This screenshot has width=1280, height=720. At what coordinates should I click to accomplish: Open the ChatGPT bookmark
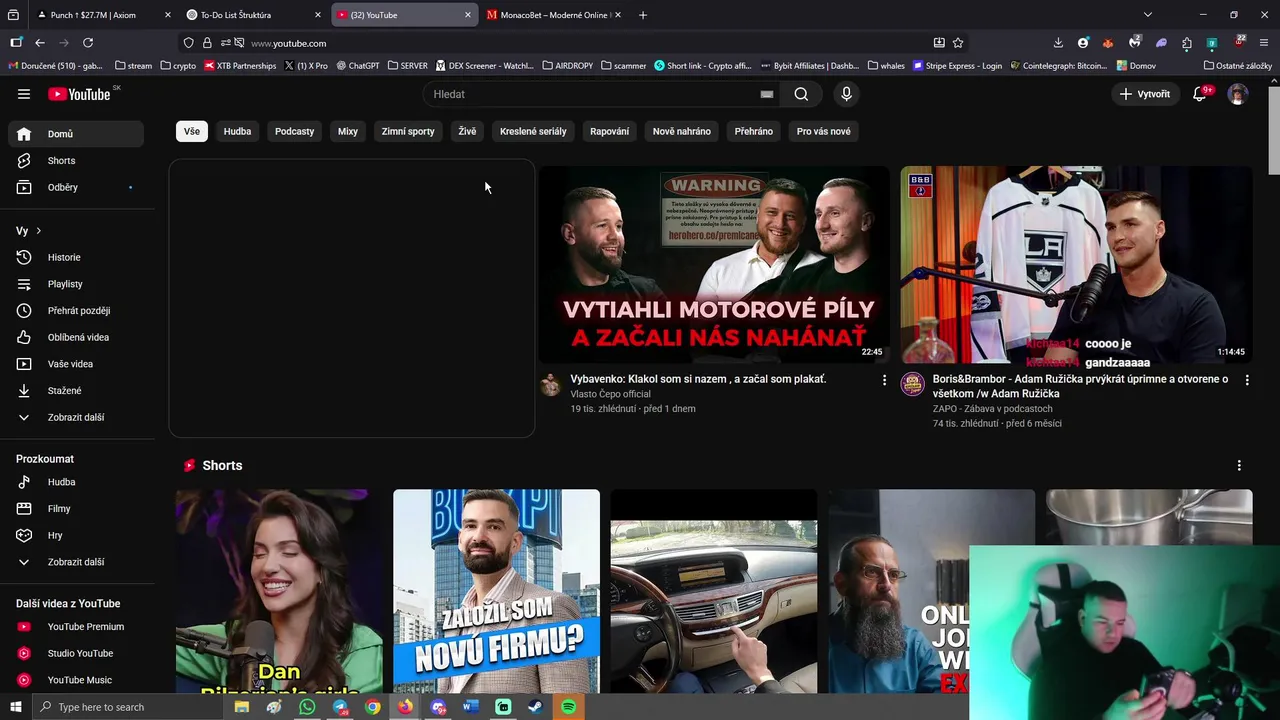[x=357, y=66]
